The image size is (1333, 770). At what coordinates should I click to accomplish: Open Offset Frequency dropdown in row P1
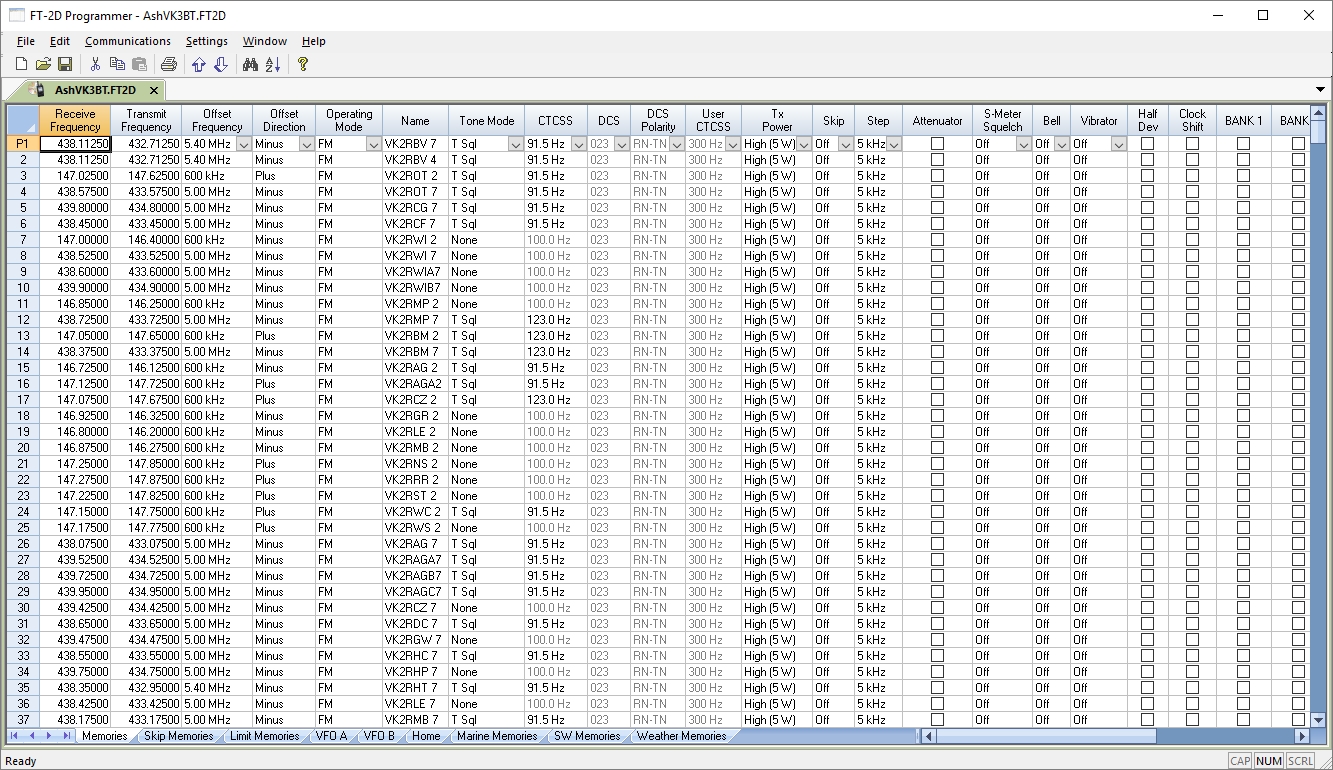[x=244, y=144]
